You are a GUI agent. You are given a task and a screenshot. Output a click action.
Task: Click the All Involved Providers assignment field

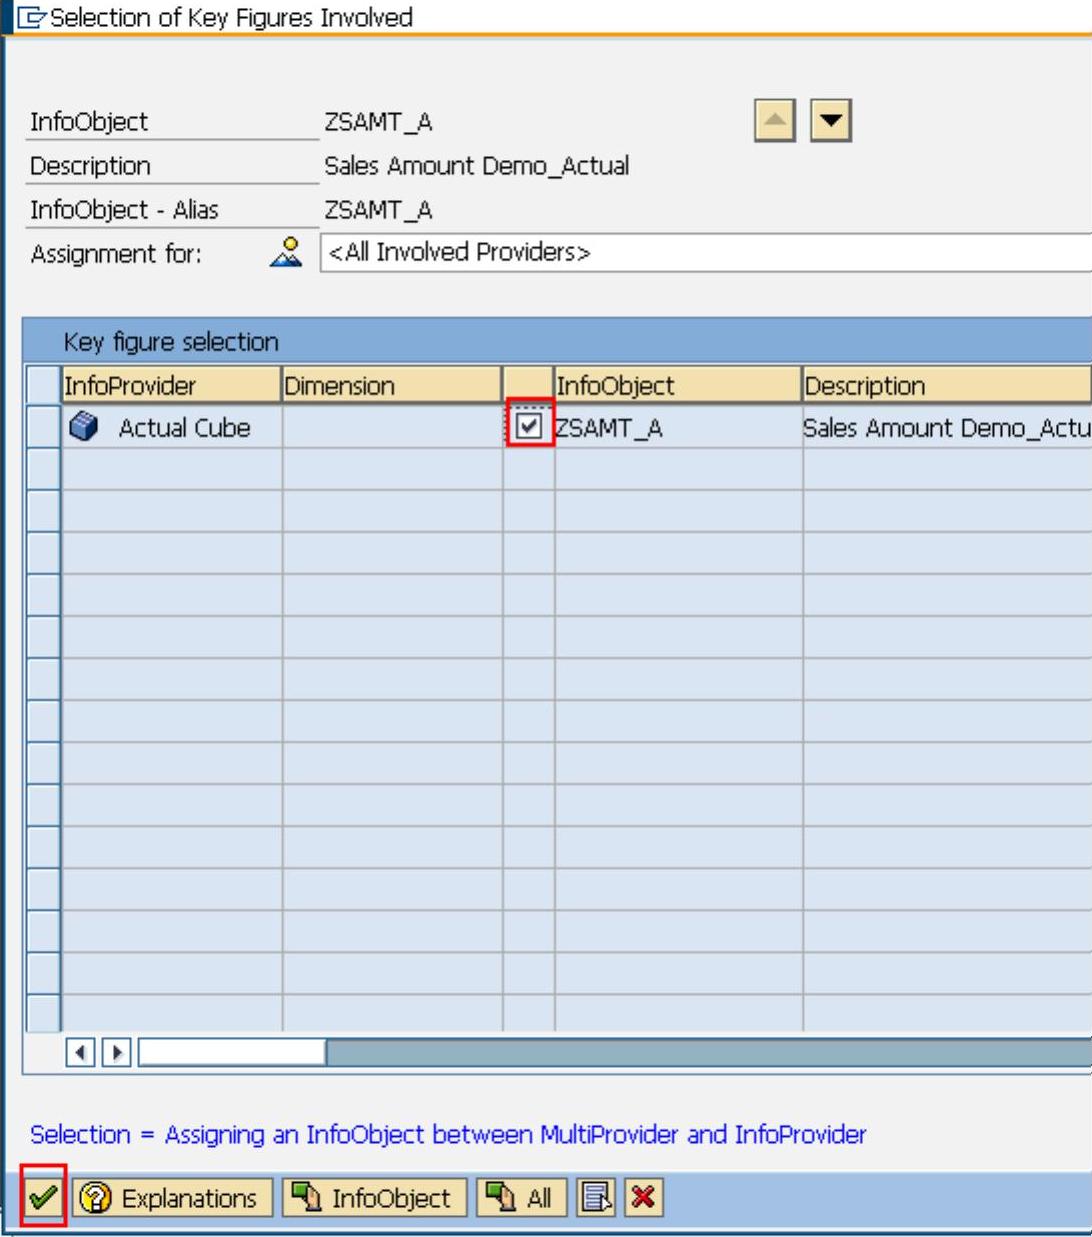click(x=705, y=253)
